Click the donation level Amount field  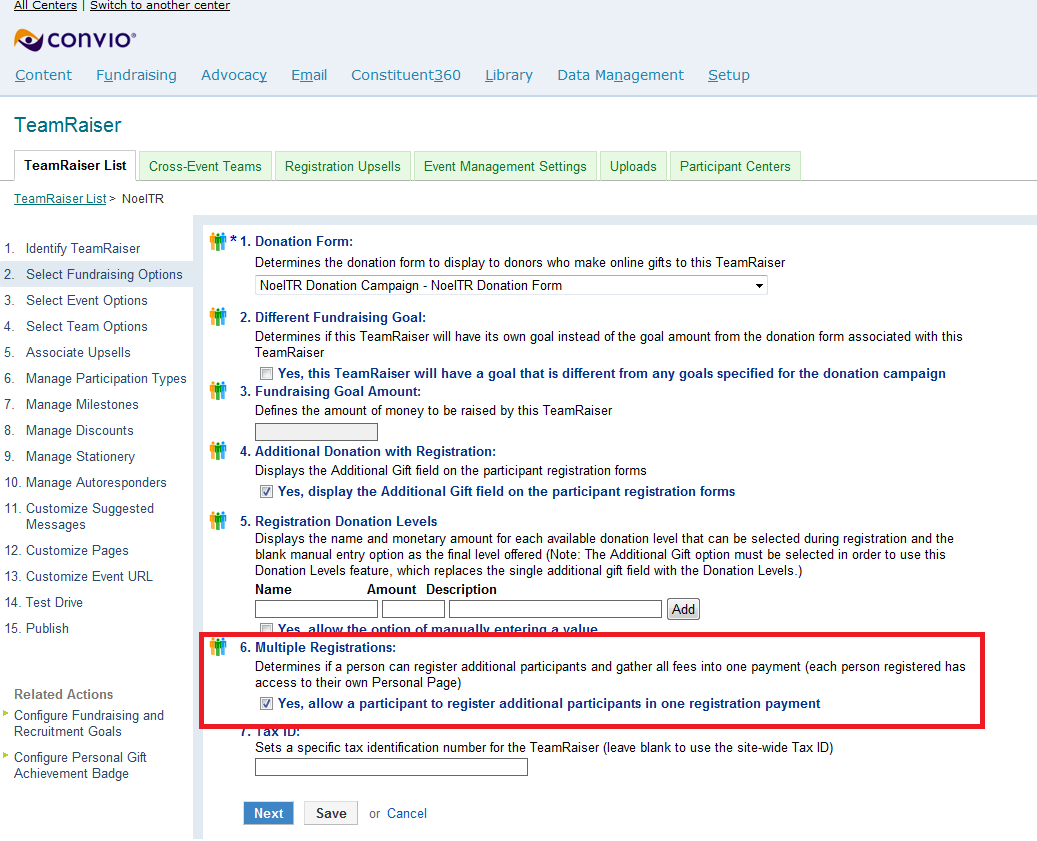(x=413, y=609)
